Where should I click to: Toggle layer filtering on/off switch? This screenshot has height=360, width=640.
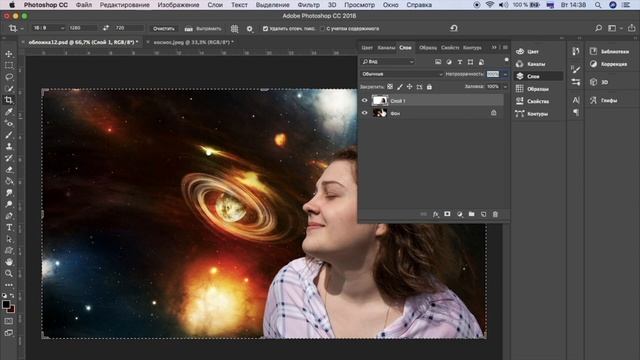[507, 60]
